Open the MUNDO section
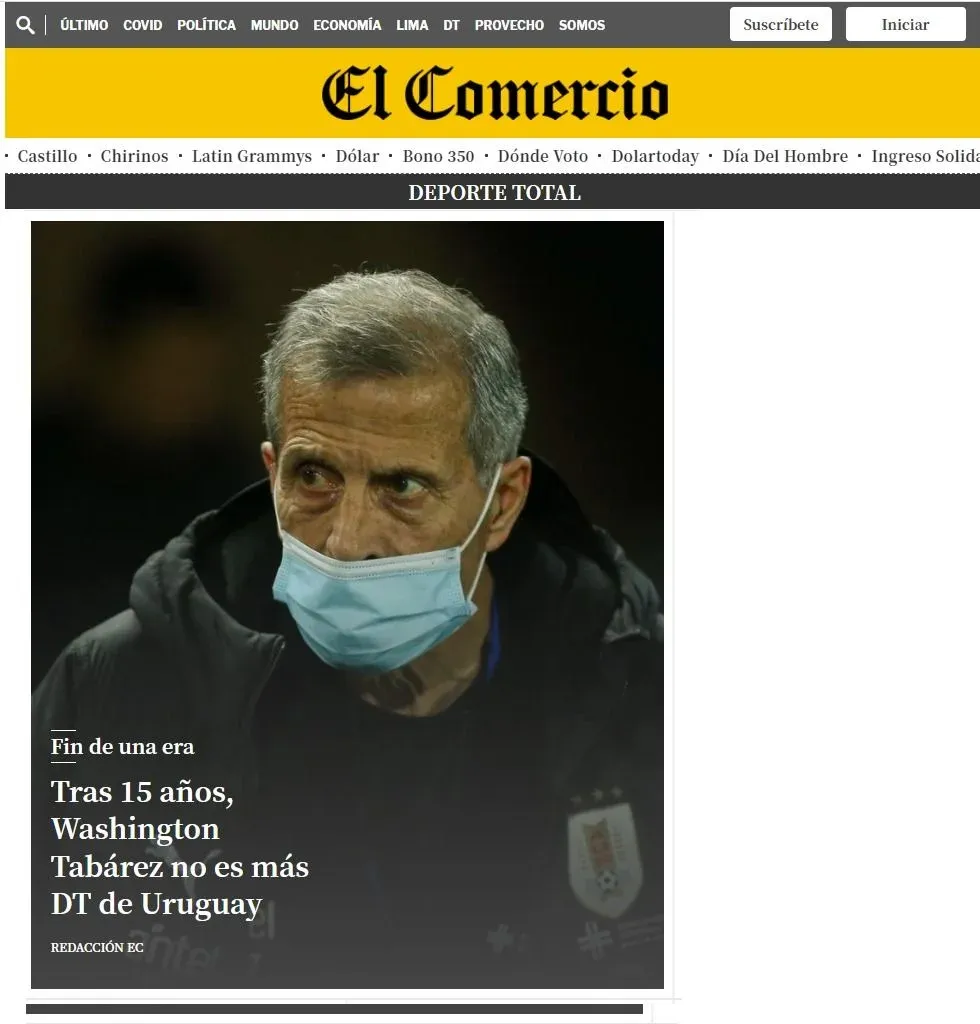This screenshot has height=1024, width=980. coord(274,25)
